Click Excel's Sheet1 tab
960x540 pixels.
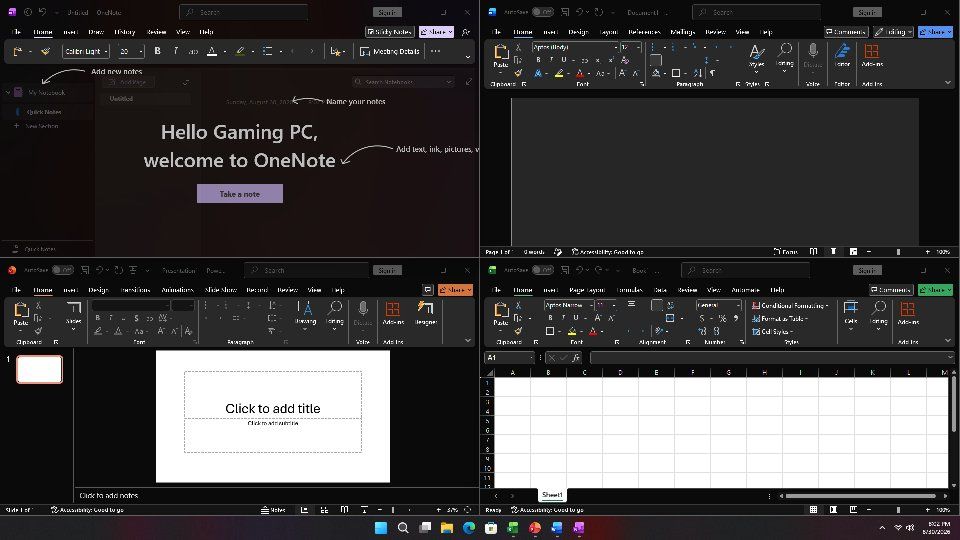point(552,495)
